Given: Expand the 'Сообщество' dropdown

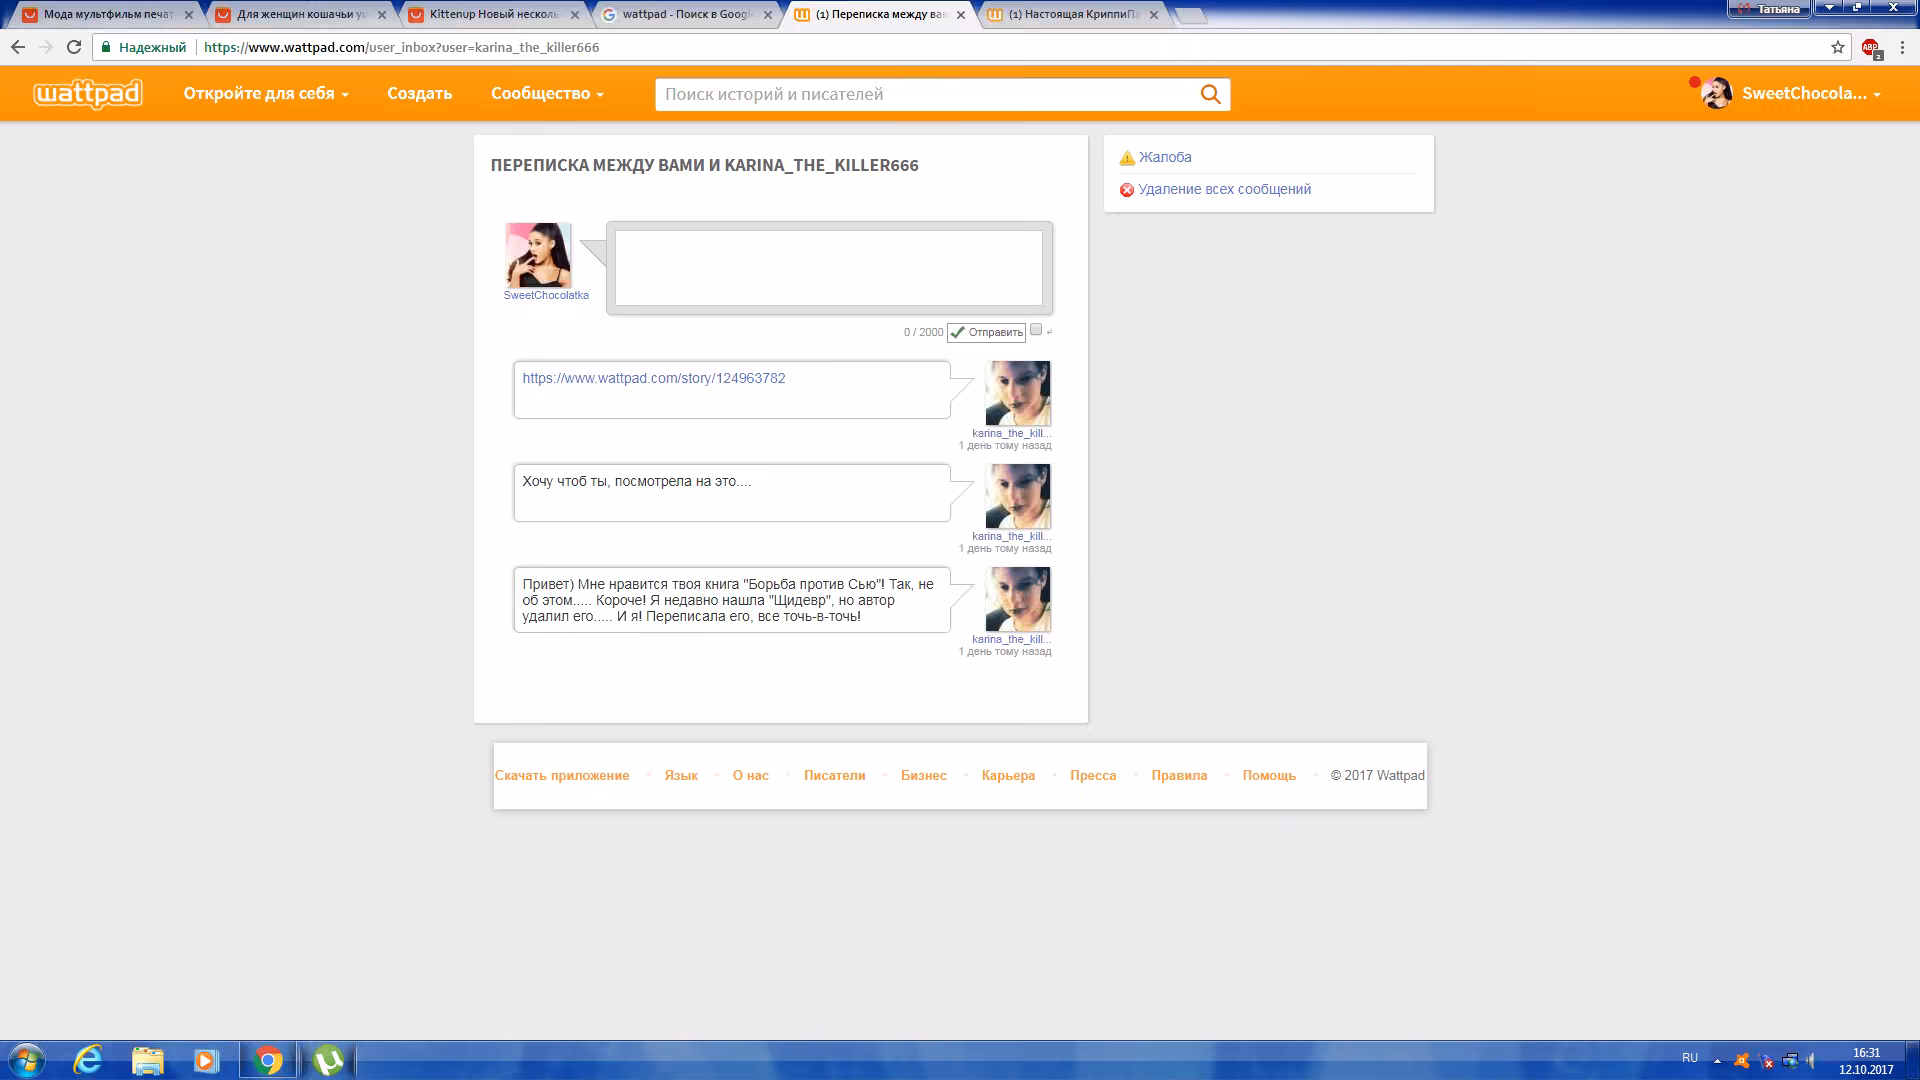Looking at the screenshot, I should (x=547, y=94).
